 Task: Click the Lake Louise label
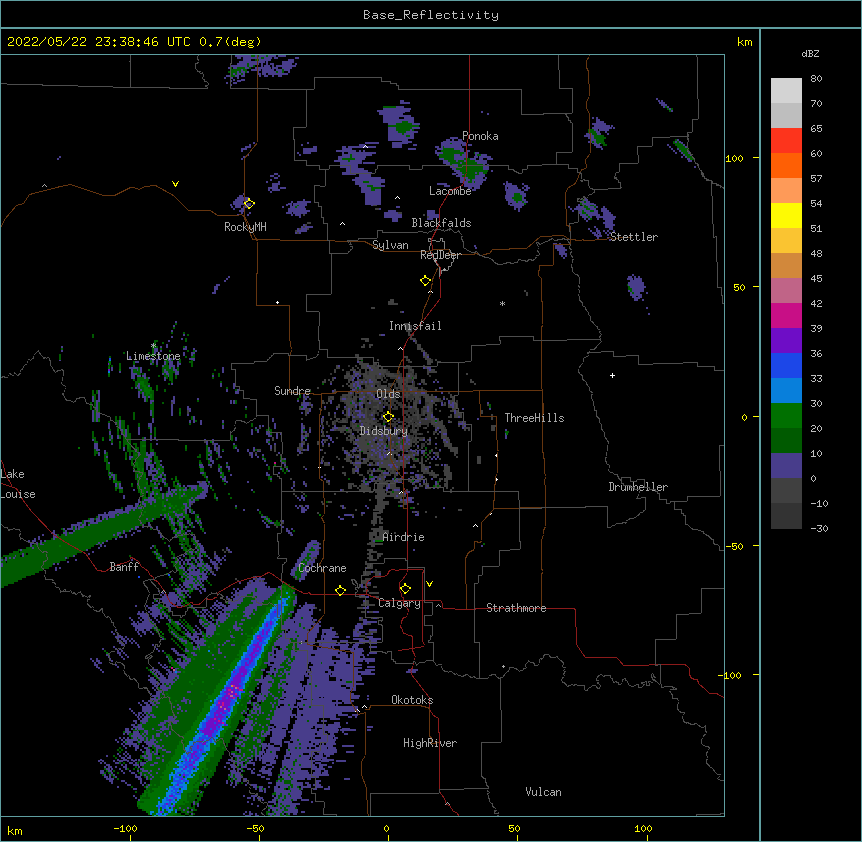coord(18,484)
